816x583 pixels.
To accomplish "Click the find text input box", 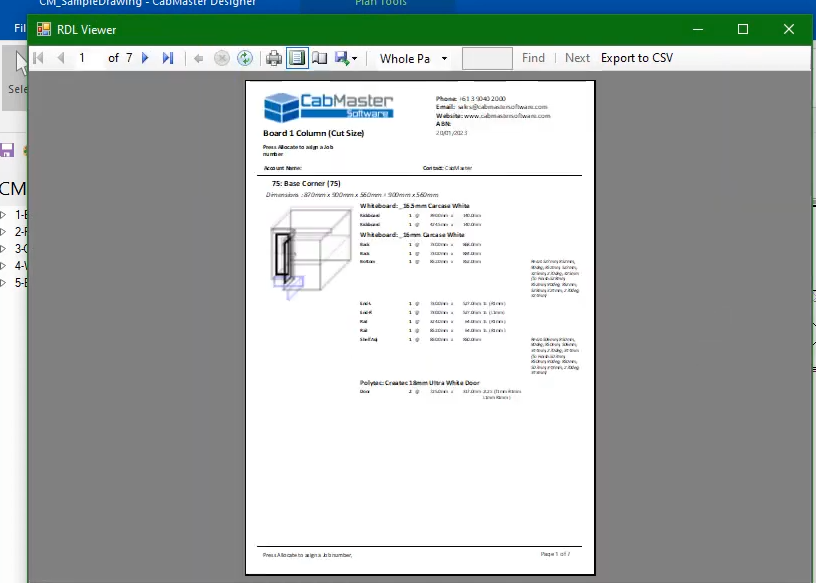I will 487,58.
